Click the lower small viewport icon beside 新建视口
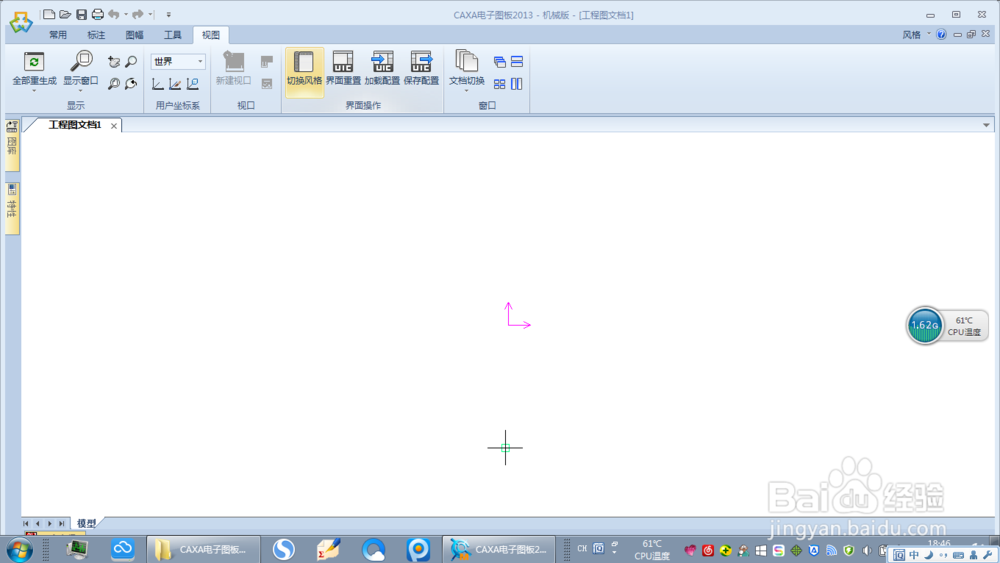 coord(267,84)
